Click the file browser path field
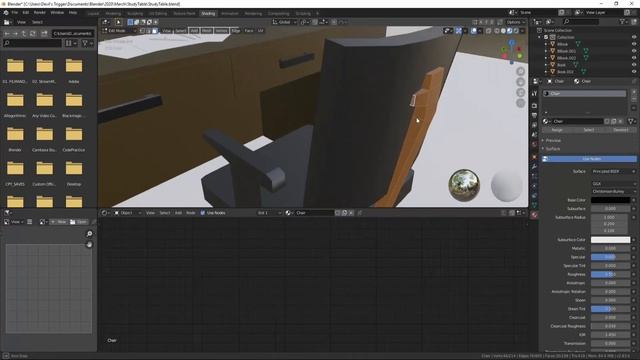The height and width of the screenshot is (360, 640). [73, 33]
